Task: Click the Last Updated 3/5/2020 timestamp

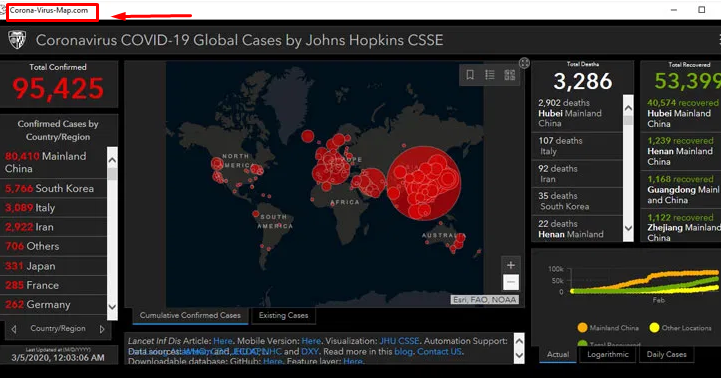Action: (x=58, y=358)
